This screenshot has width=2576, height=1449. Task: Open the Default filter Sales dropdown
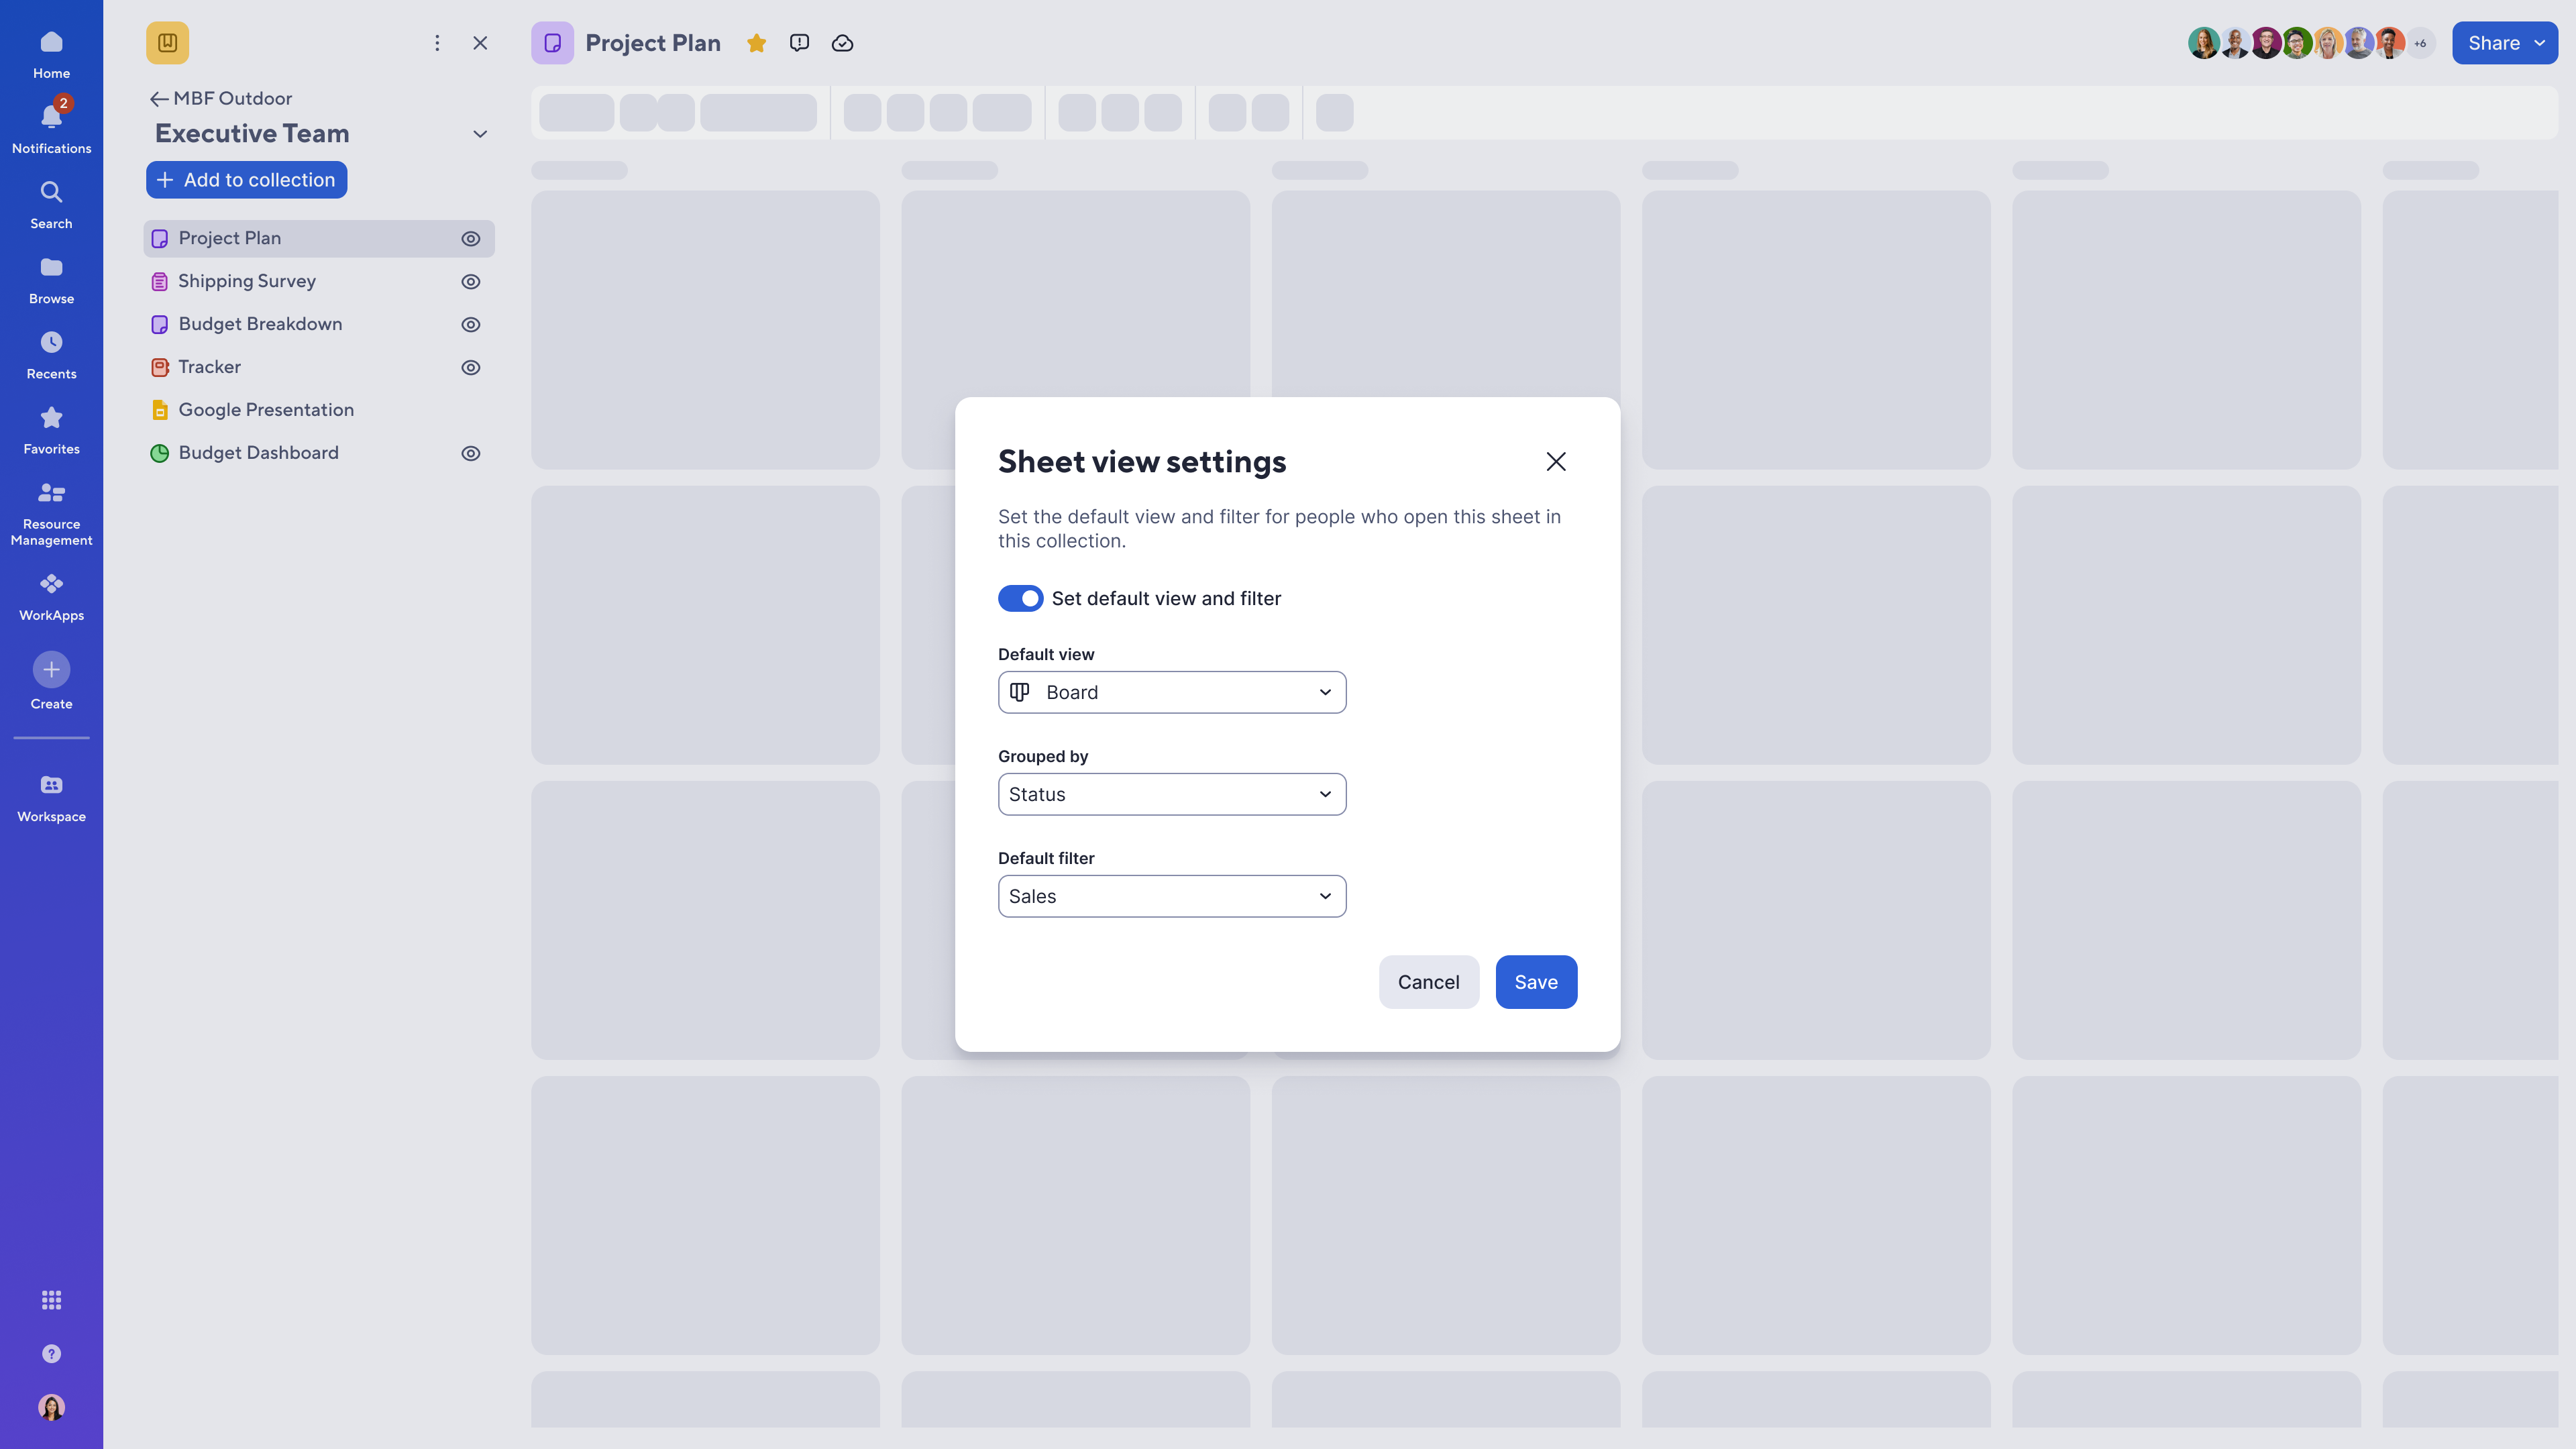(x=1171, y=896)
